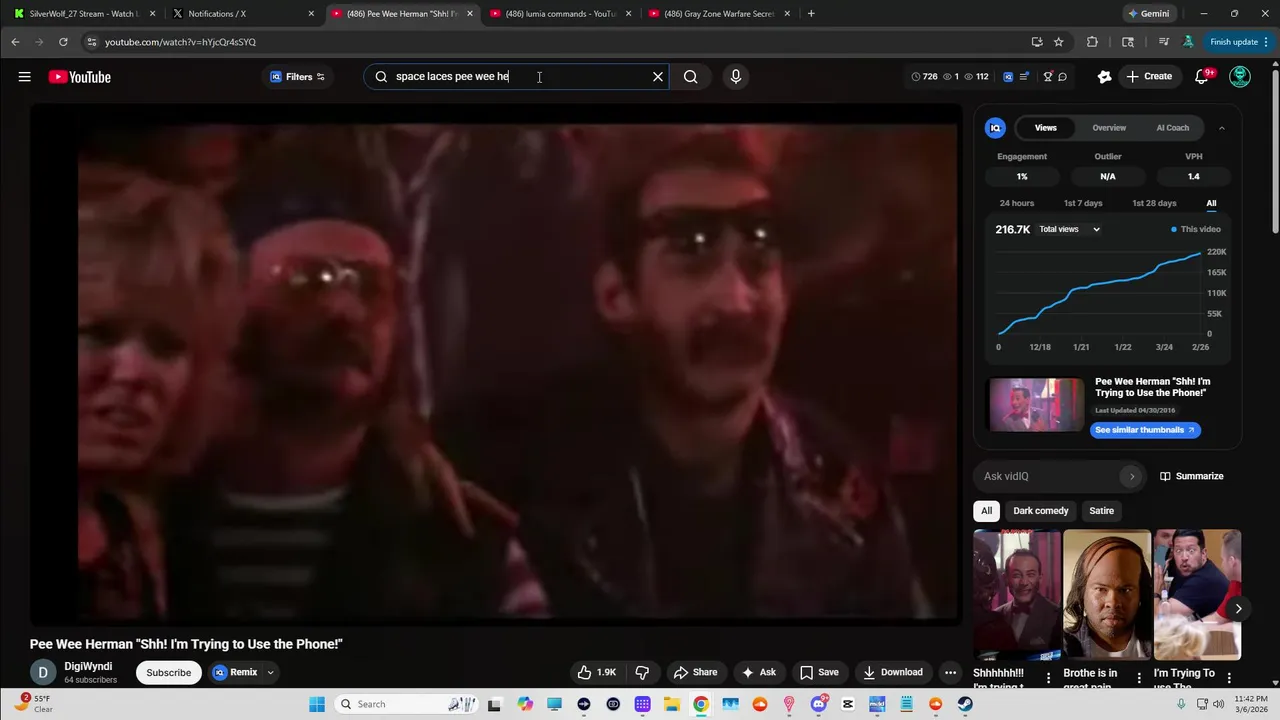
Task: Open the account avatar menu
Action: tap(1240, 77)
